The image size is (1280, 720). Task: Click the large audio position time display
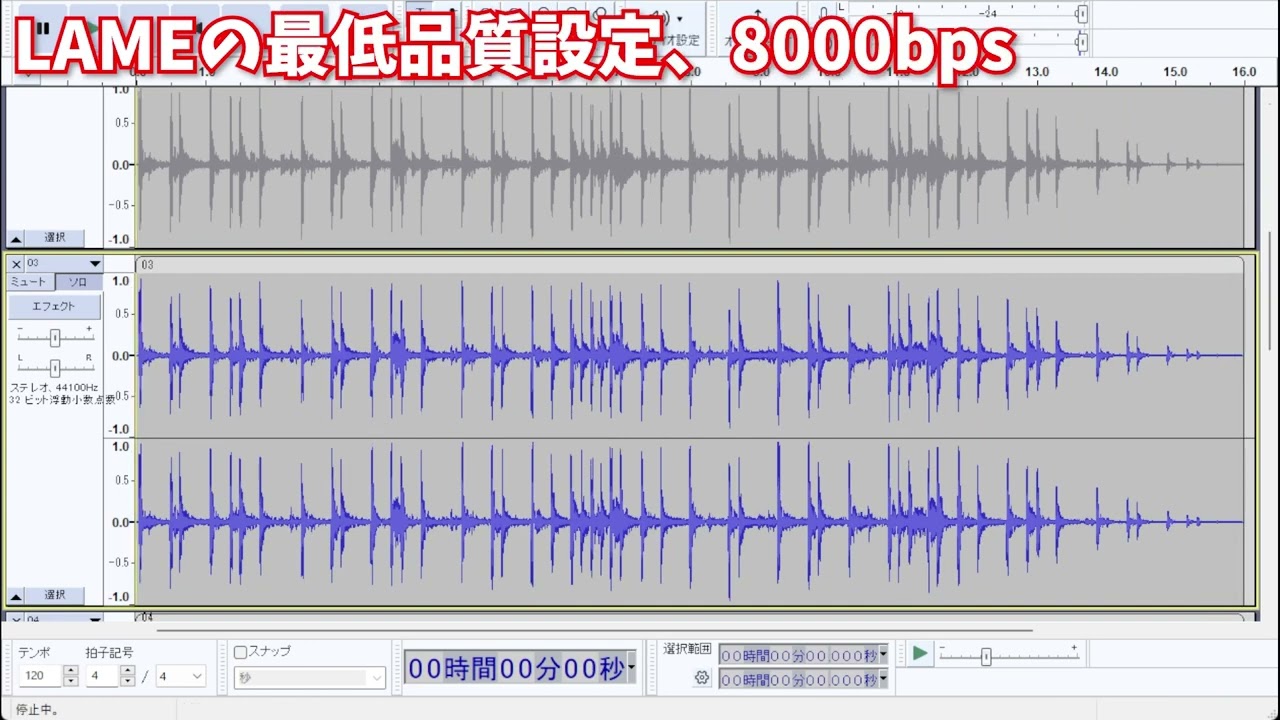515,669
